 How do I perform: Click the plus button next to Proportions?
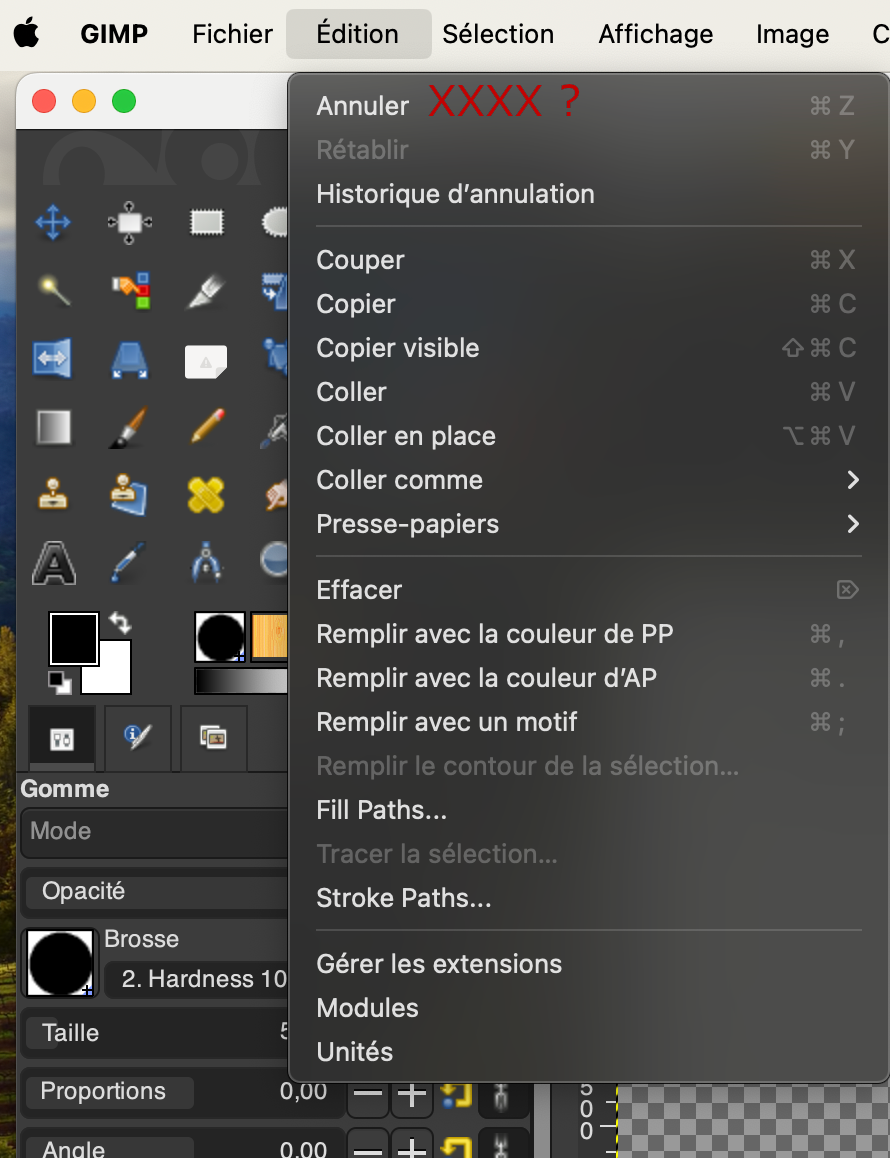pos(411,1094)
